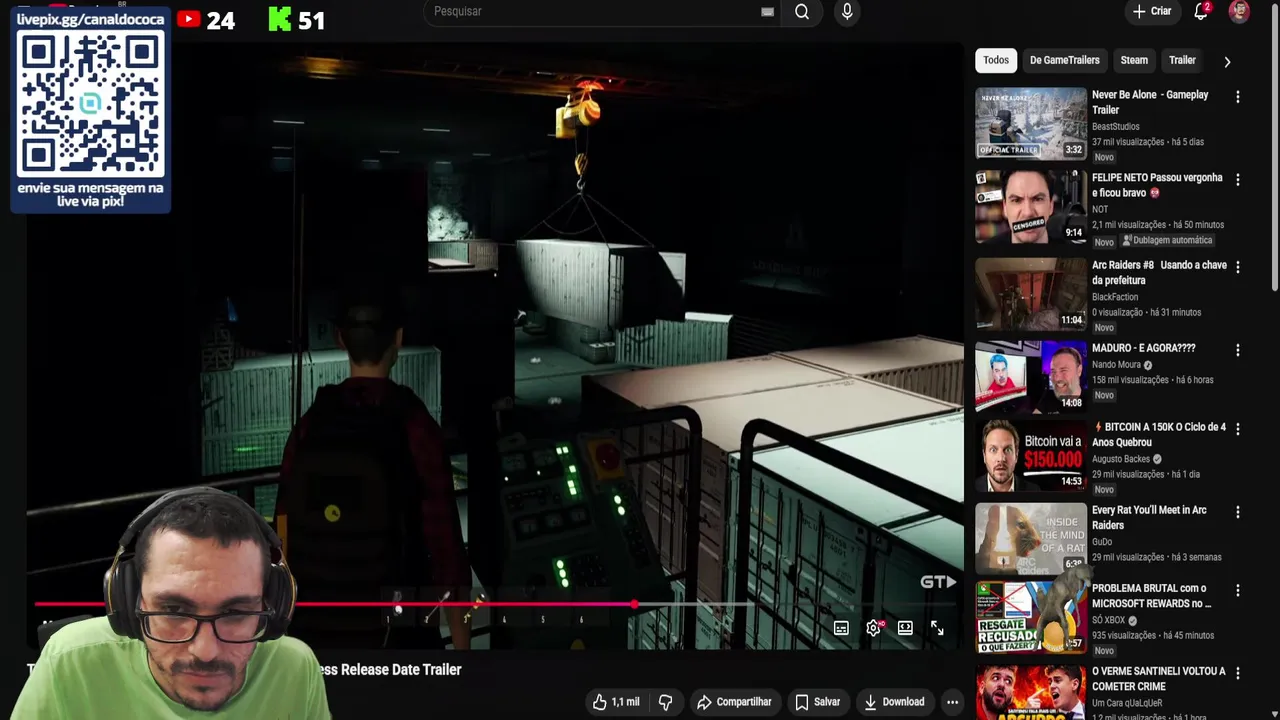
Task: Switch player to theater mode
Action: [905, 628]
